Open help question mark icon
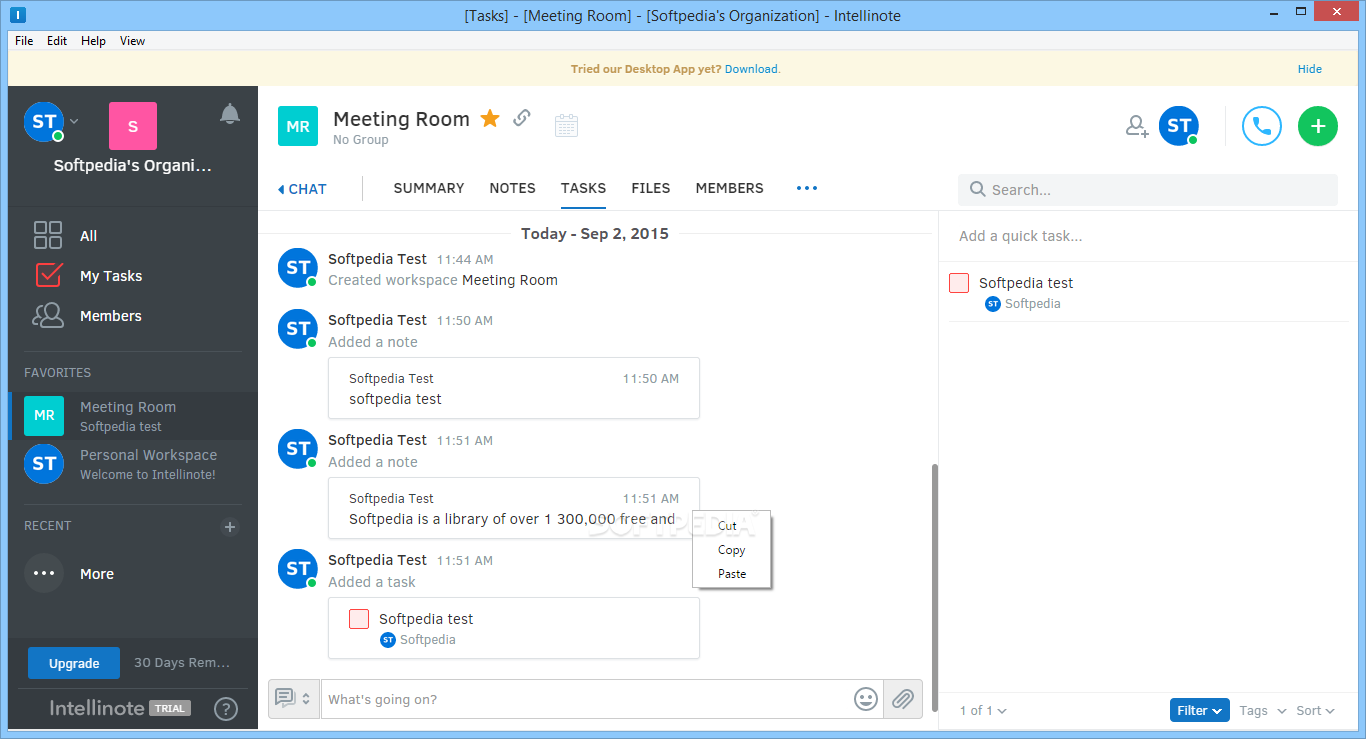The height and width of the screenshot is (739, 1366). (226, 709)
